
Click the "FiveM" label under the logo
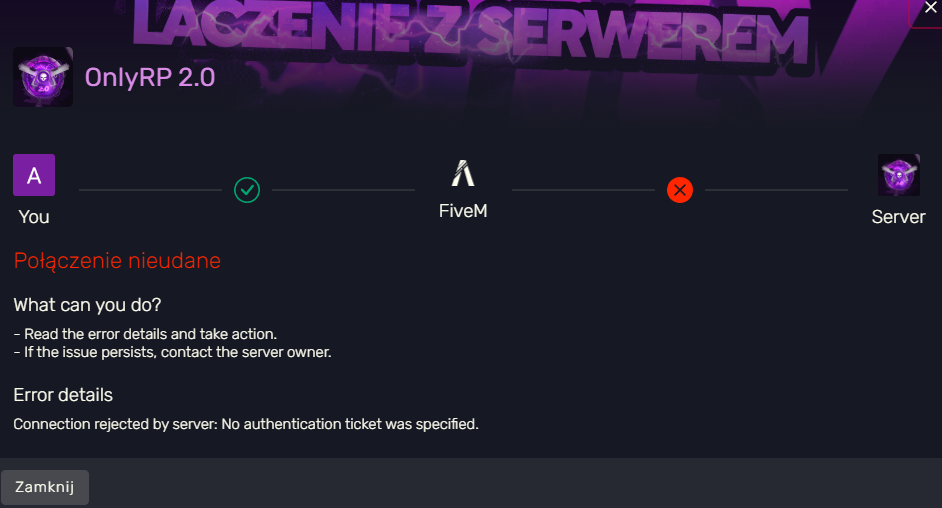[x=463, y=212]
